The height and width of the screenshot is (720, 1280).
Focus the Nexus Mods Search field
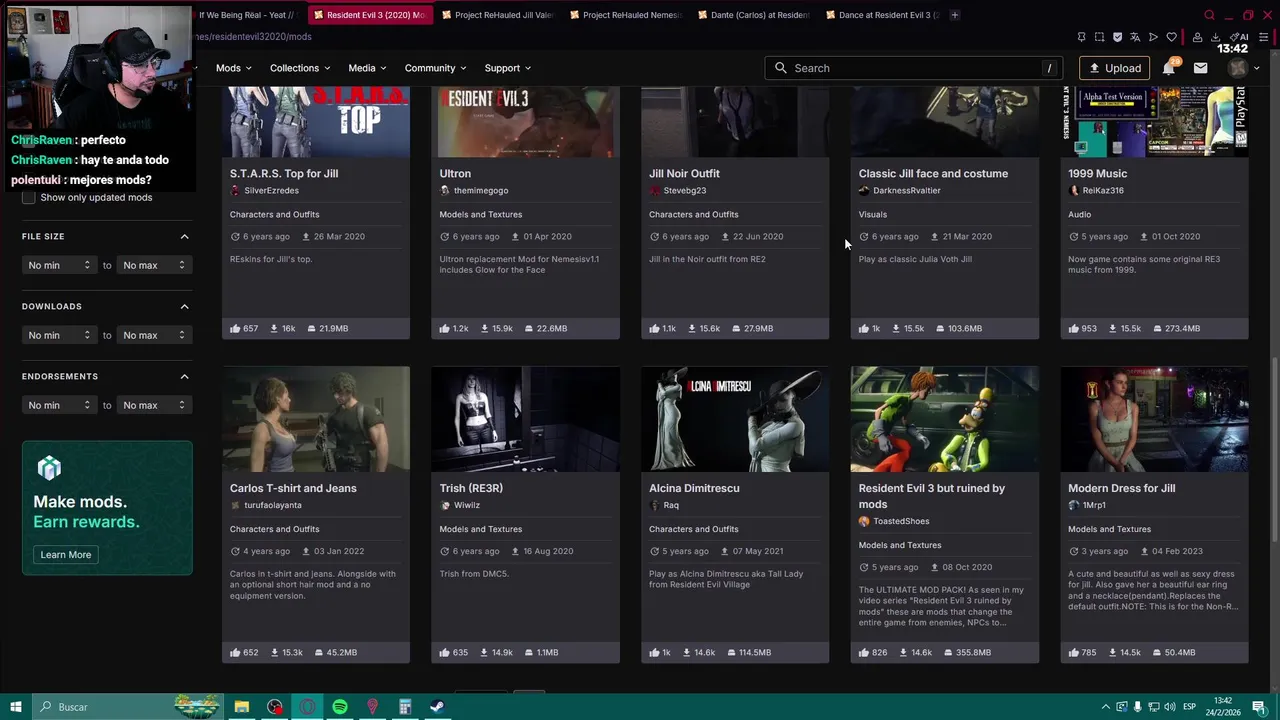916,68
